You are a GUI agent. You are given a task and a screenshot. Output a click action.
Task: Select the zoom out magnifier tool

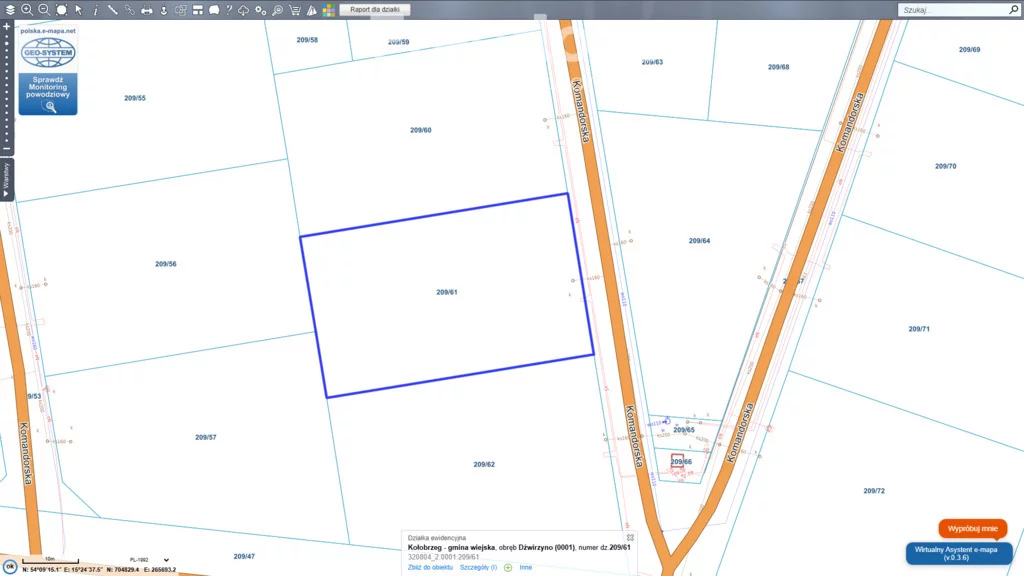[x=44, y=9]
